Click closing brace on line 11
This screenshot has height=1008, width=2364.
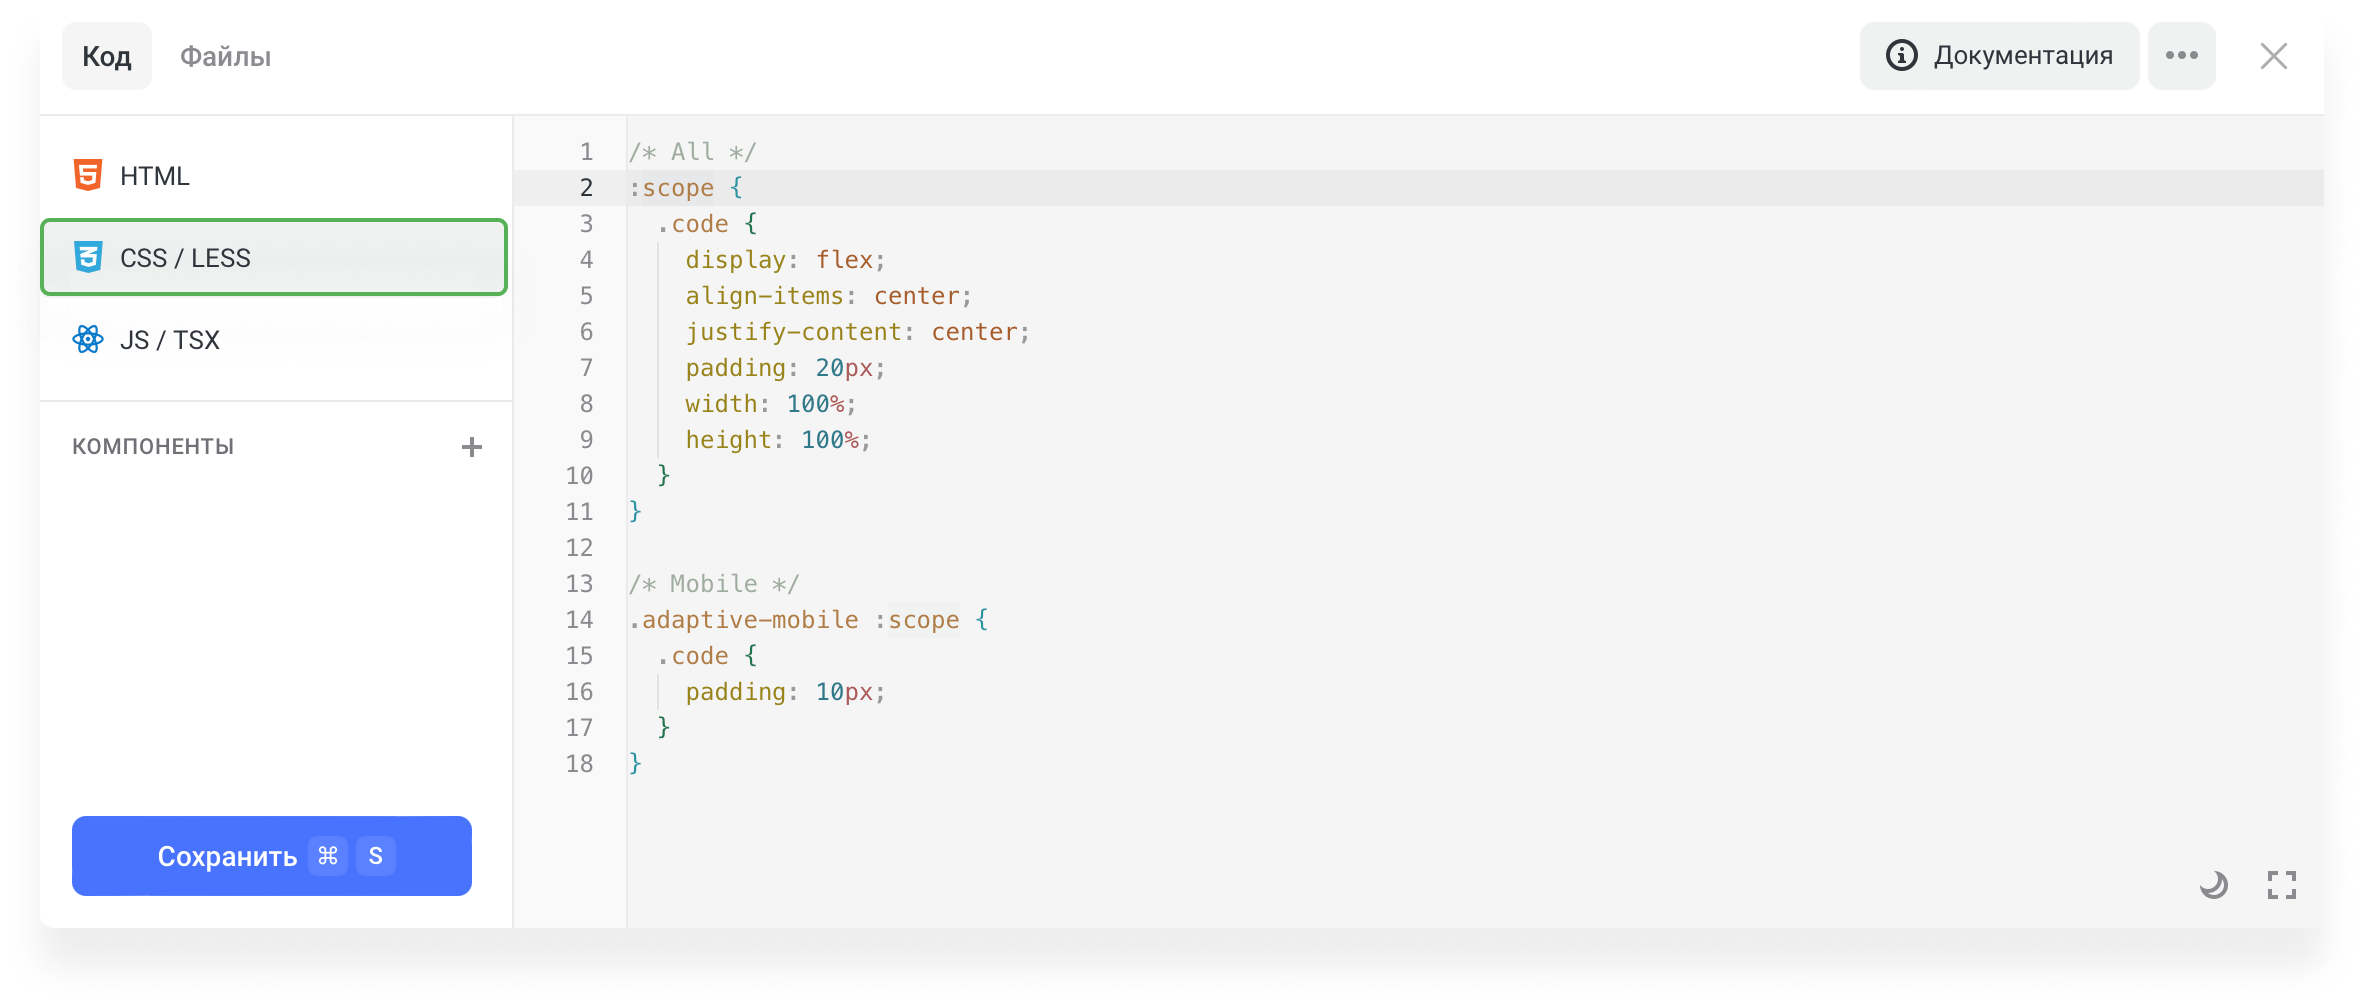(x=635, y=512)
